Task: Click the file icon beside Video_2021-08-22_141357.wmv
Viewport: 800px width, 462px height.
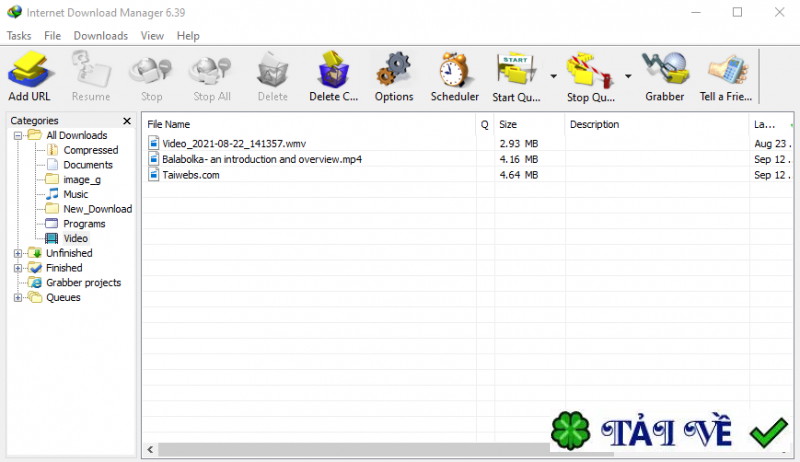Action: (x=154, y=143)
